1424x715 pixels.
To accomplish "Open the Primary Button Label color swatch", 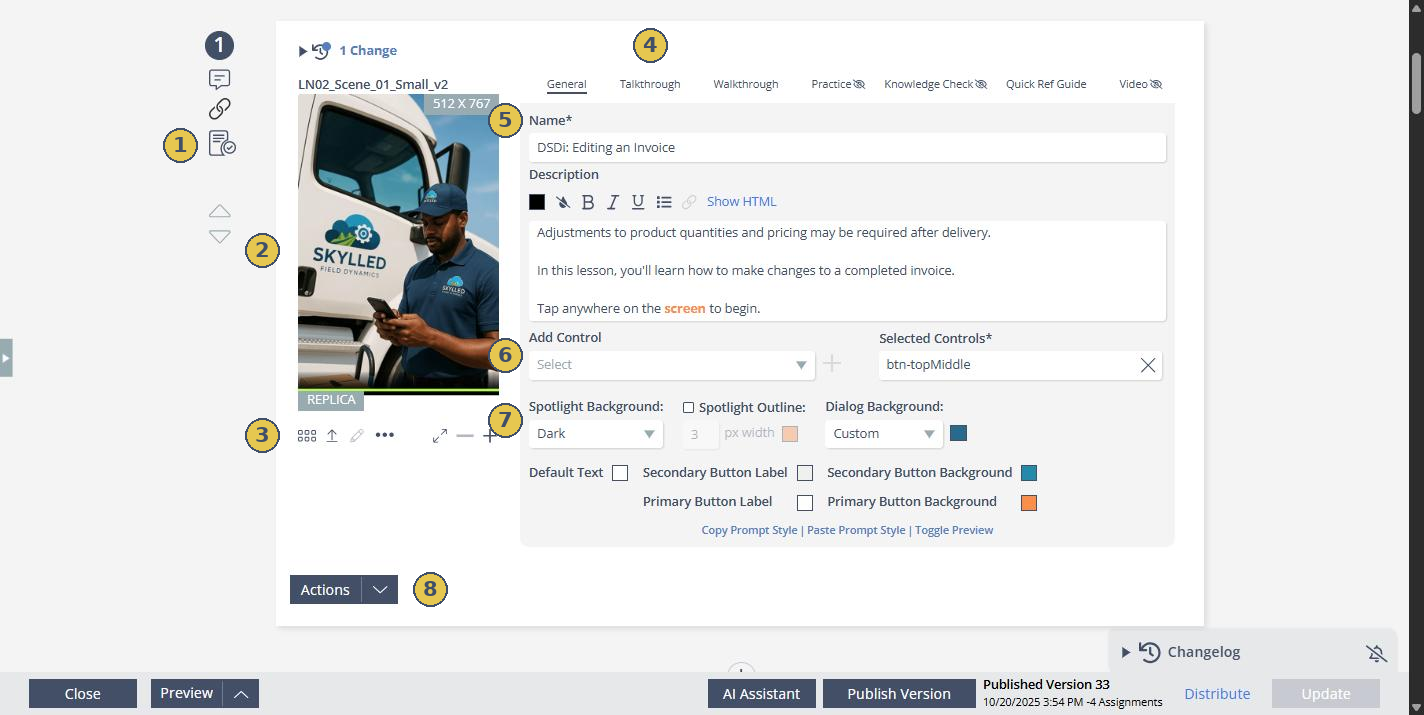I will pyautogui.click(x=805, y=502).
